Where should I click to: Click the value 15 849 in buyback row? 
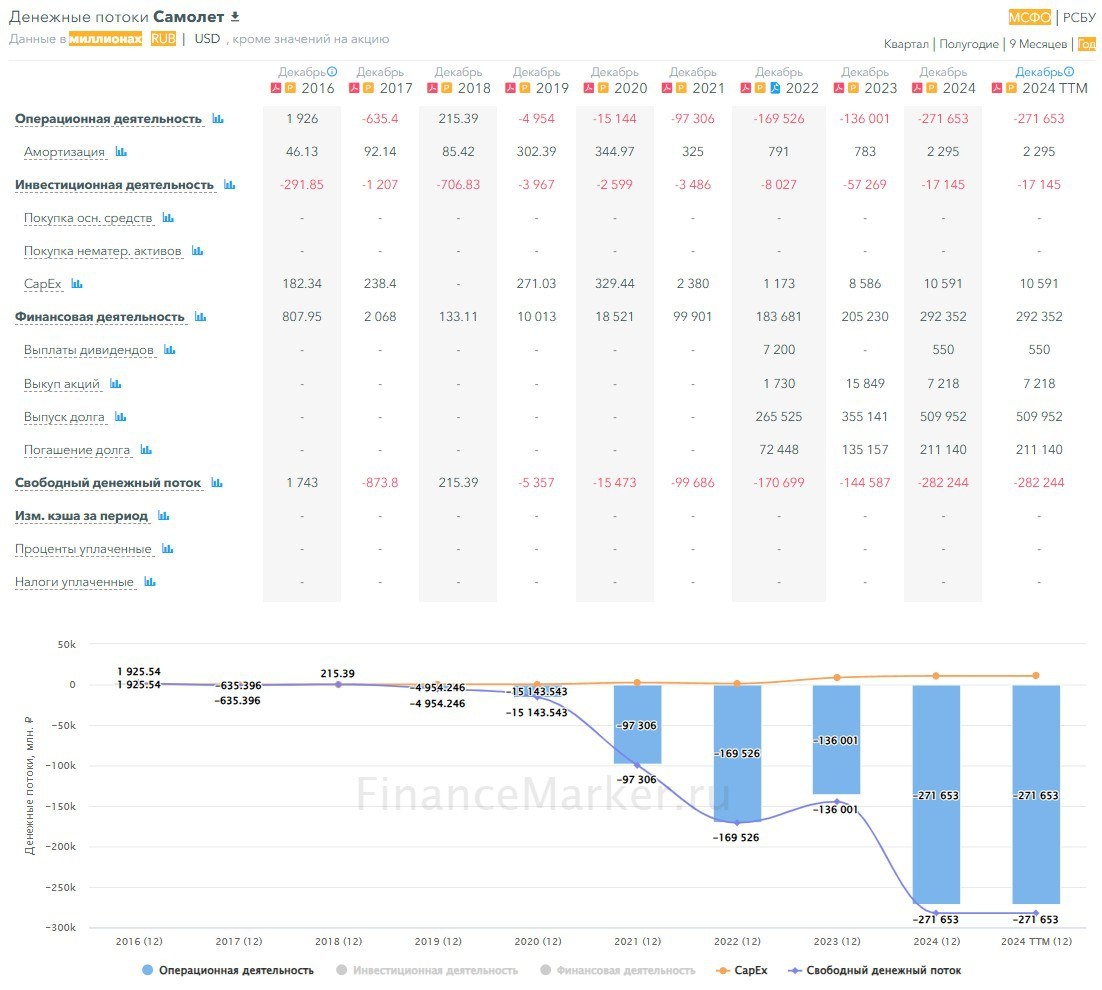(864, 384)
